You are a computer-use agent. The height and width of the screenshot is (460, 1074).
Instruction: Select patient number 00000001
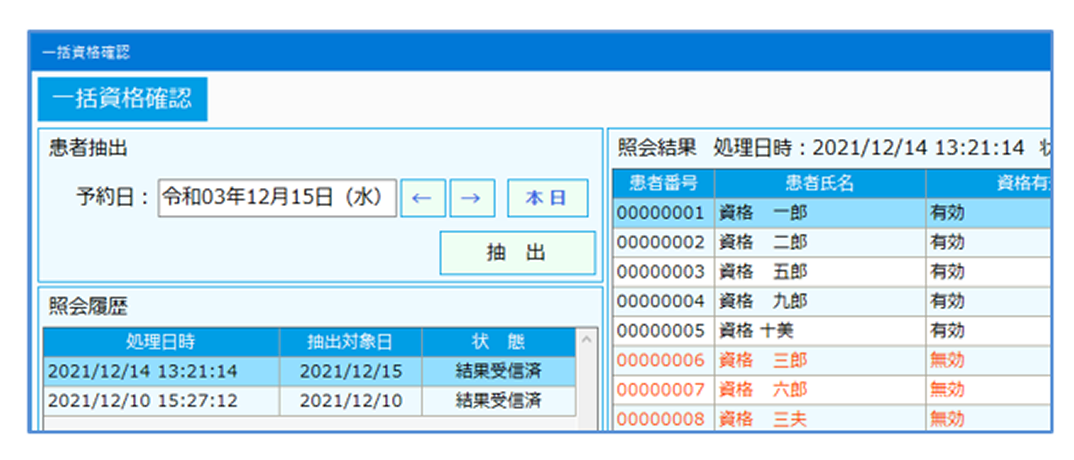(x=664, y=213)
